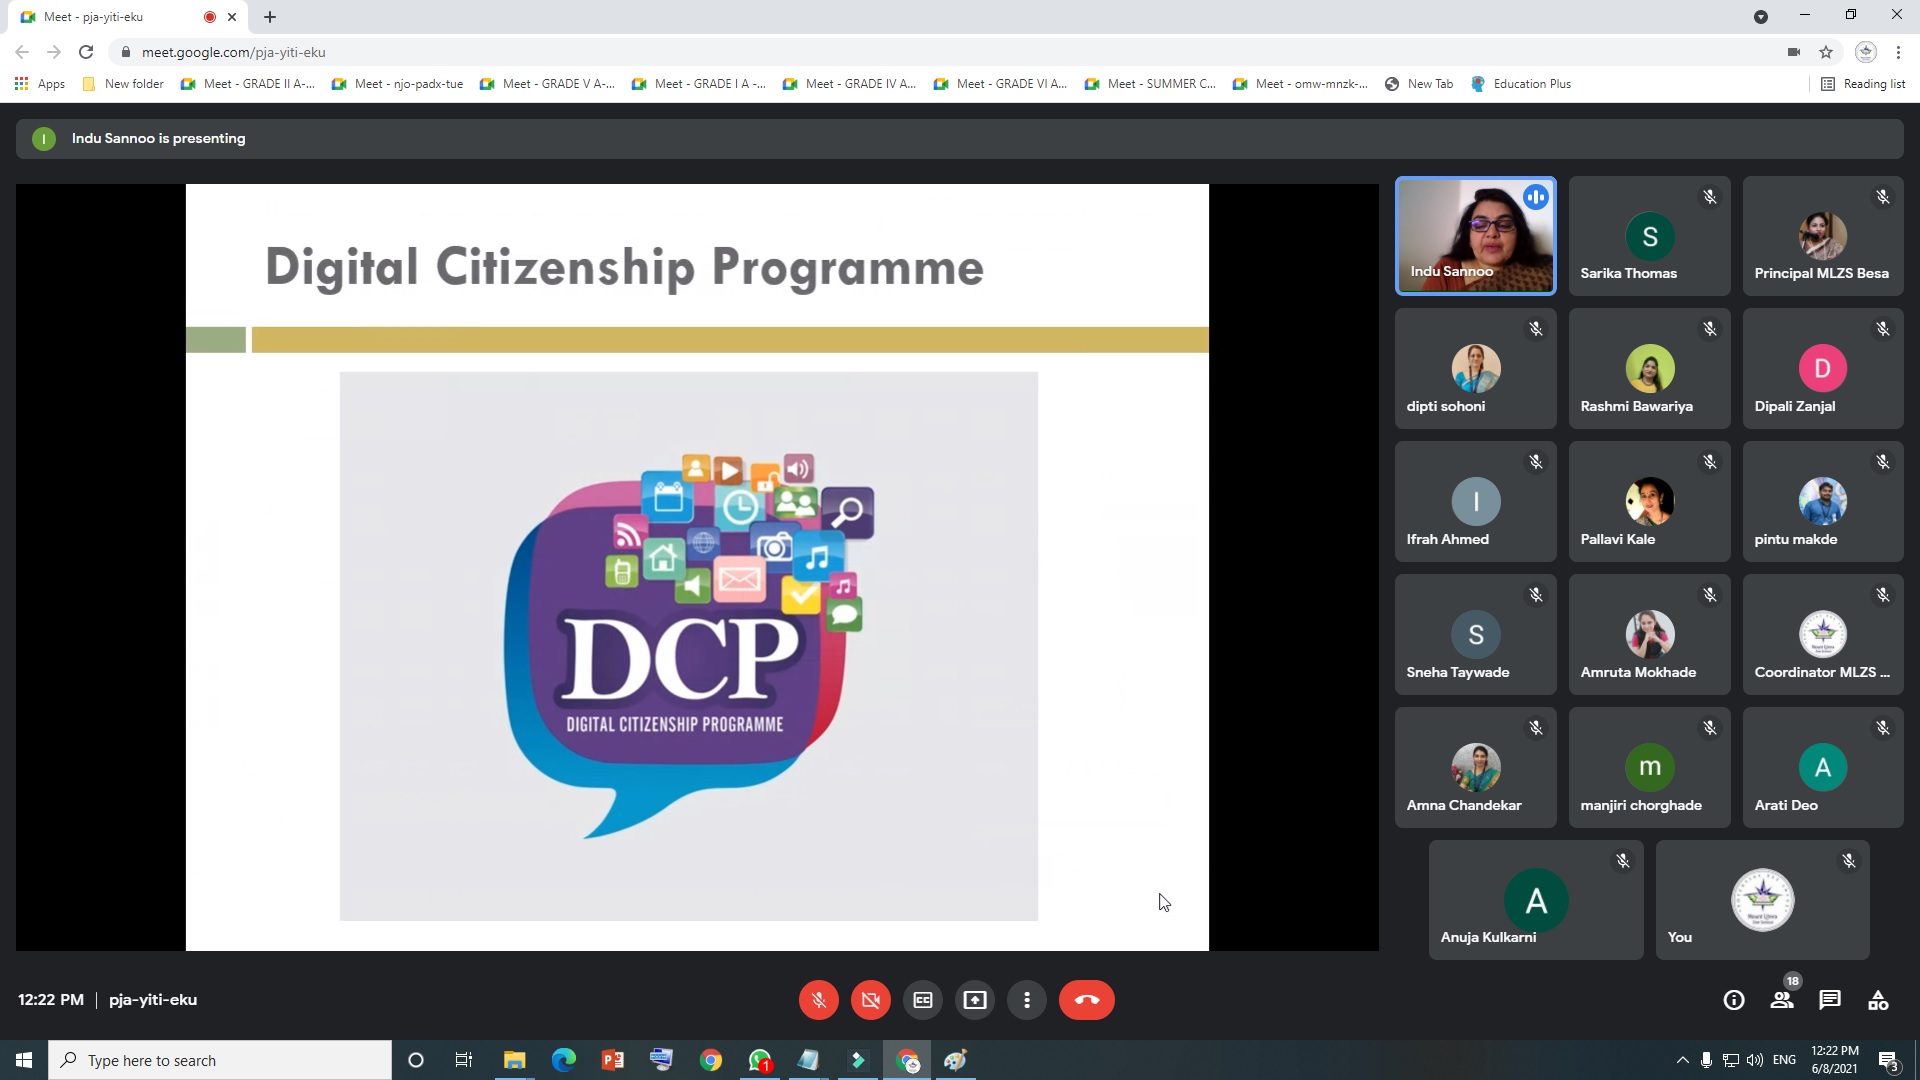Open the Meet - omw-mnzk bookmark
Viewport: 1920px width, 1080px height.
coord(1300,84)
